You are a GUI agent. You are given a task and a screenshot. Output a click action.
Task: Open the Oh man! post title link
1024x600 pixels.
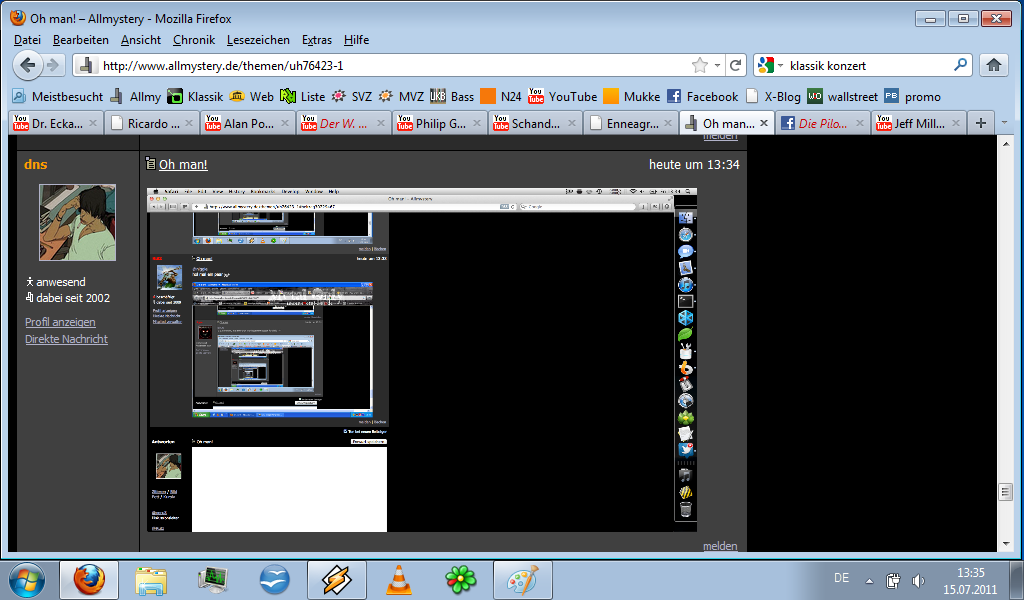tap(183, 165)
